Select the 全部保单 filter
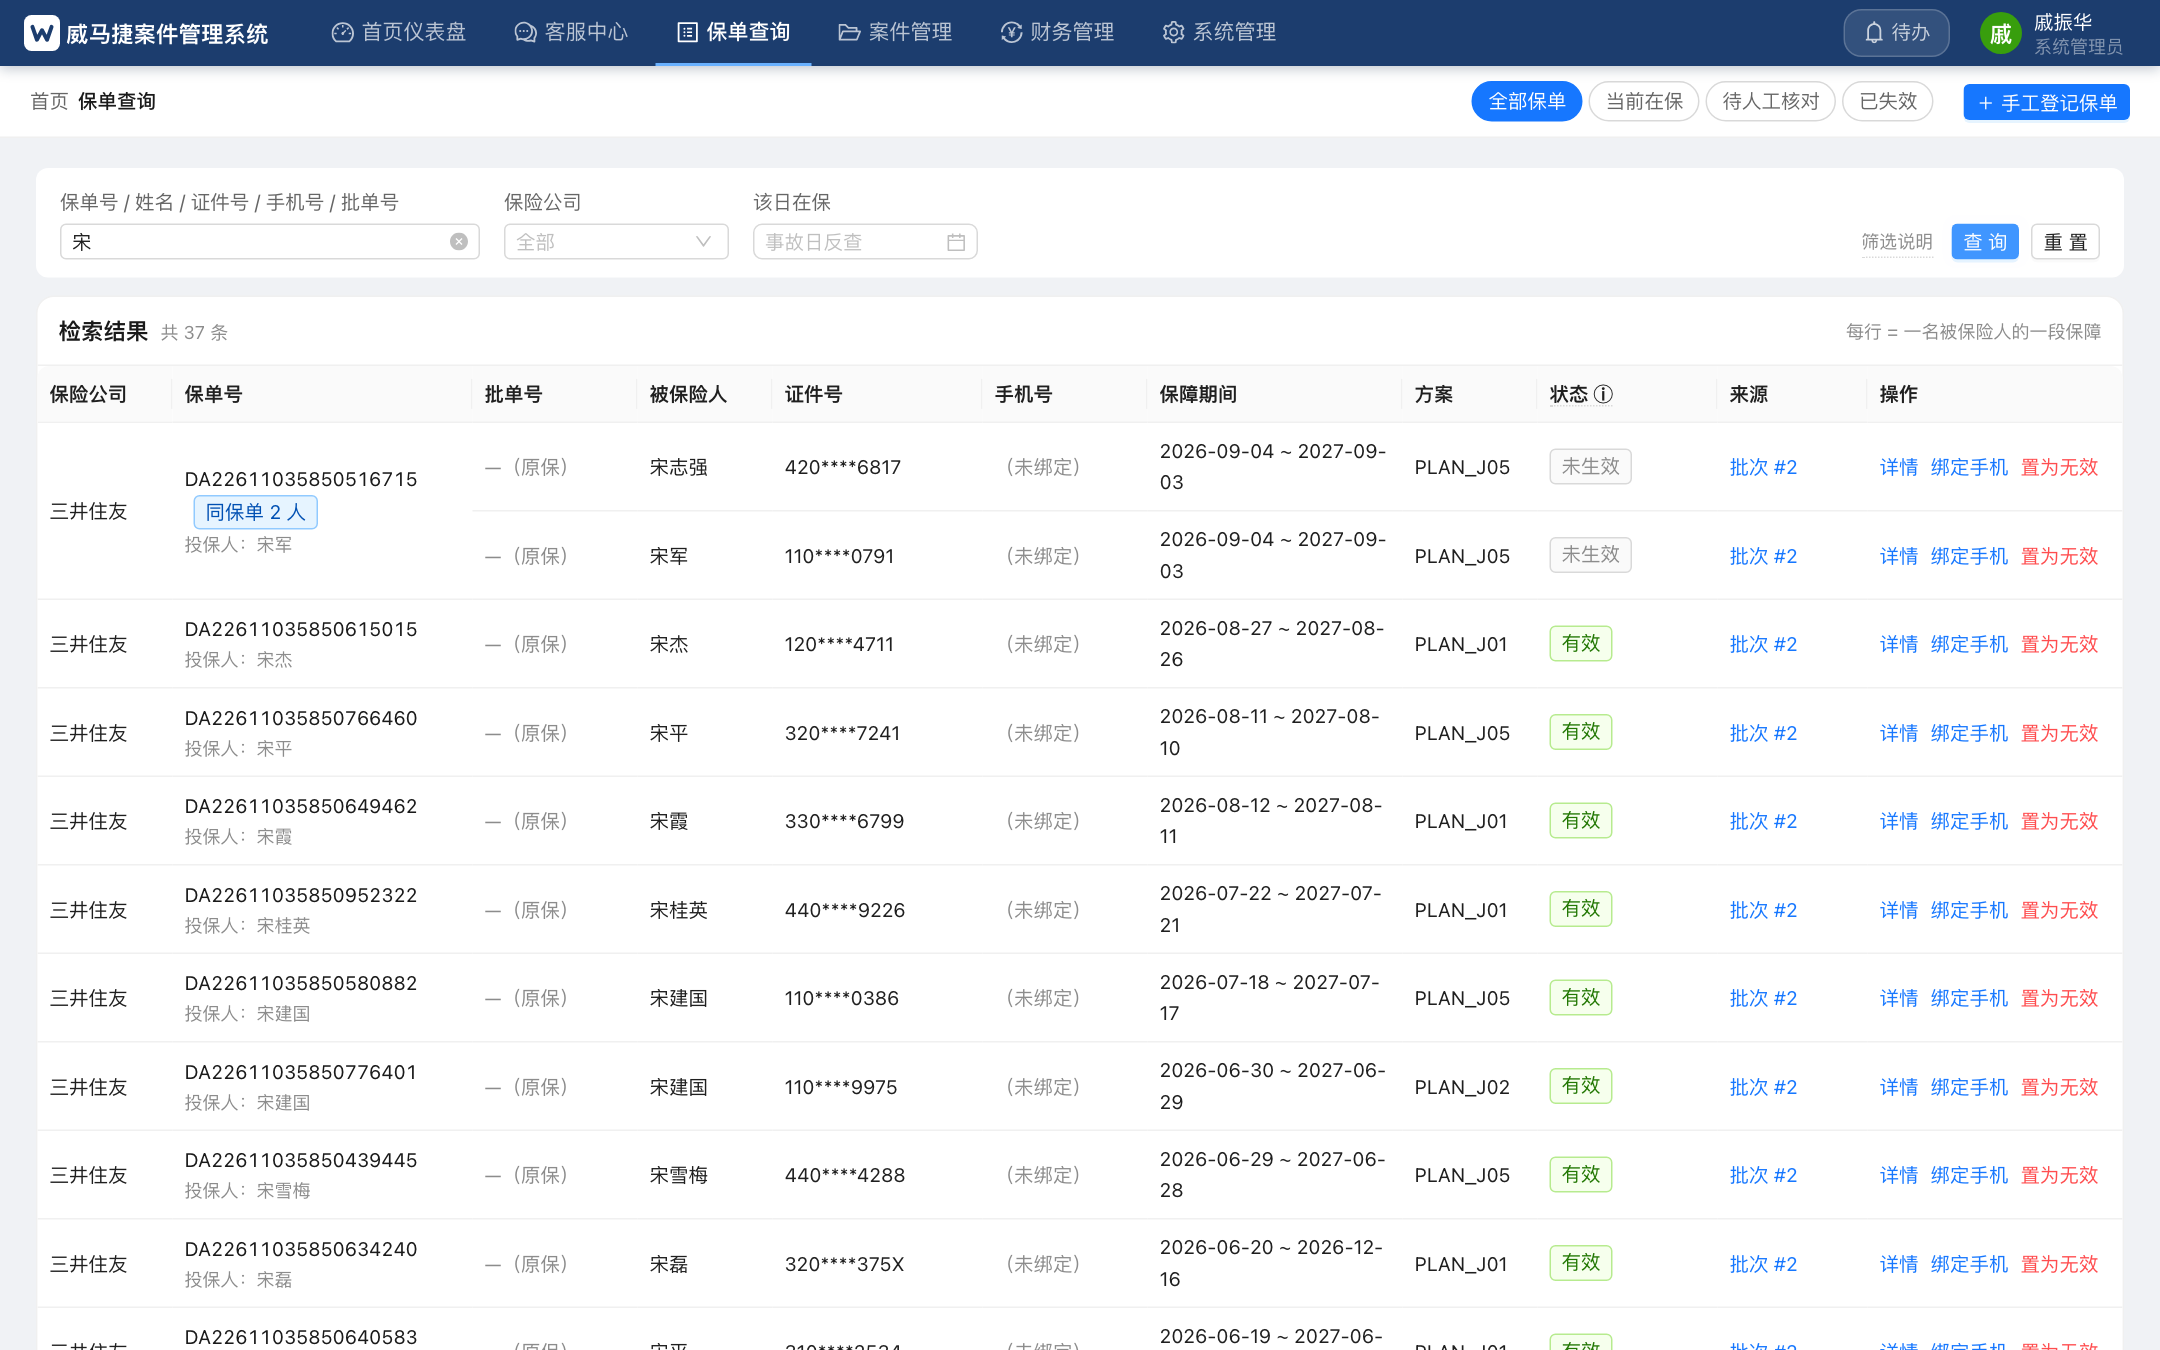This screenshot has width=2160, height=1350. click(1526, 101)
